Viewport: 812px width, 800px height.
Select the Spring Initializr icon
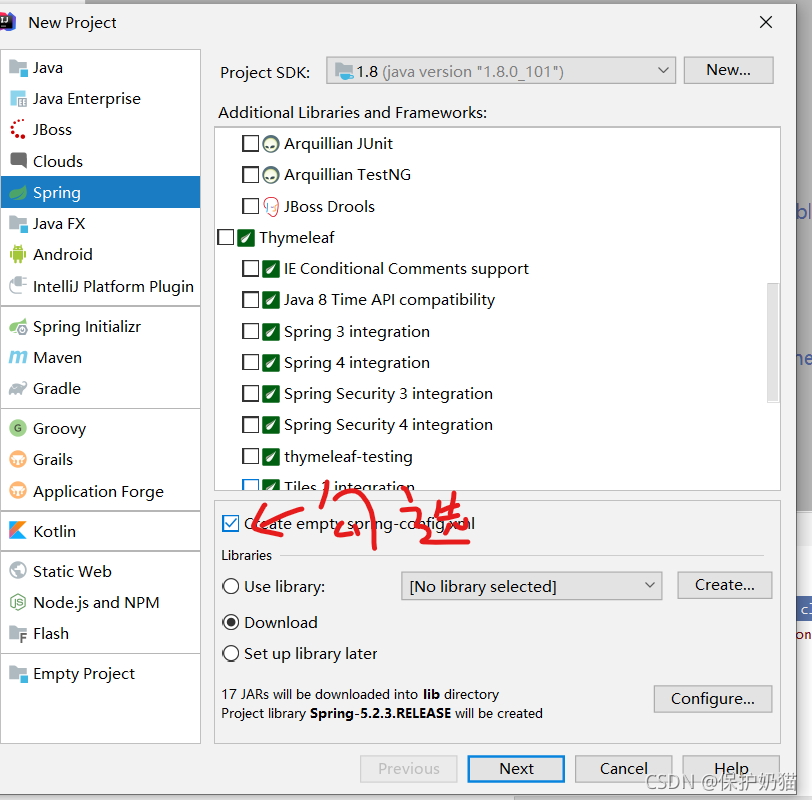pyautogui.click(x=19, y=327)
